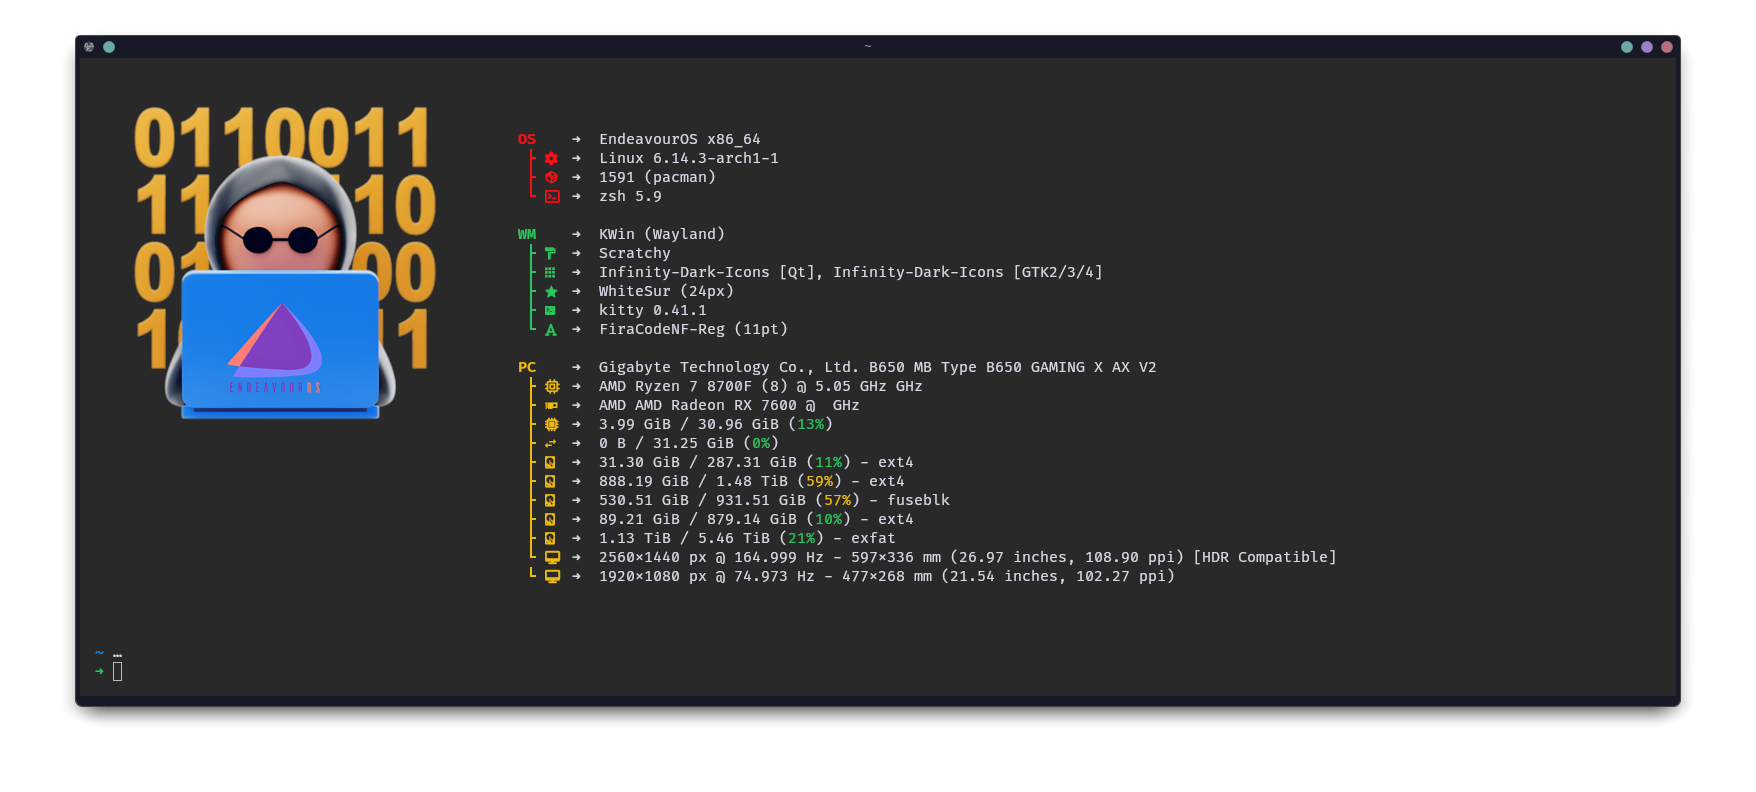Click the yellow PC section label
The image size is (1756, 792).
(x=527, y=367)
